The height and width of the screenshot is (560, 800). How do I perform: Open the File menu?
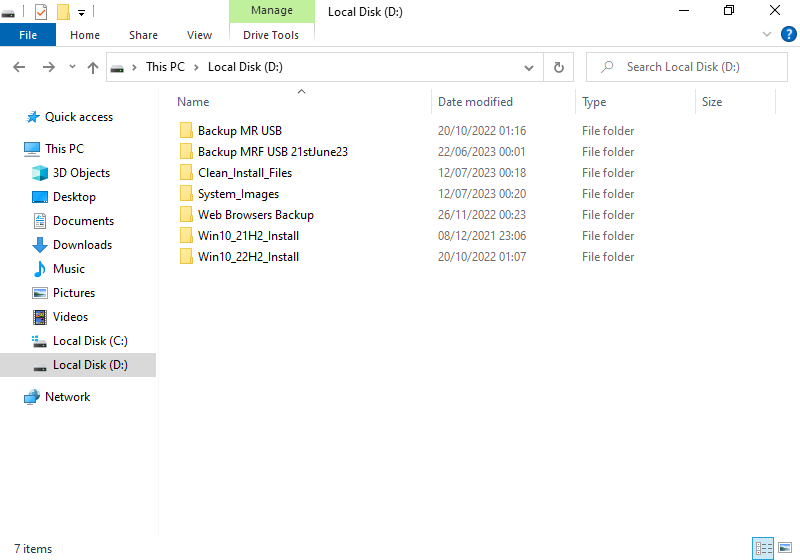coord(28,35)
